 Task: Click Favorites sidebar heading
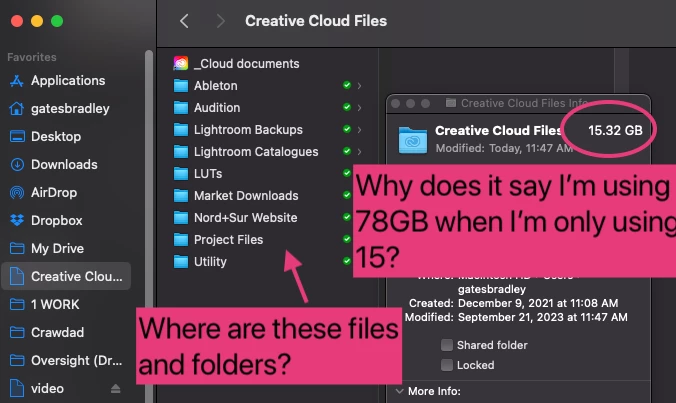coord(32,57)
